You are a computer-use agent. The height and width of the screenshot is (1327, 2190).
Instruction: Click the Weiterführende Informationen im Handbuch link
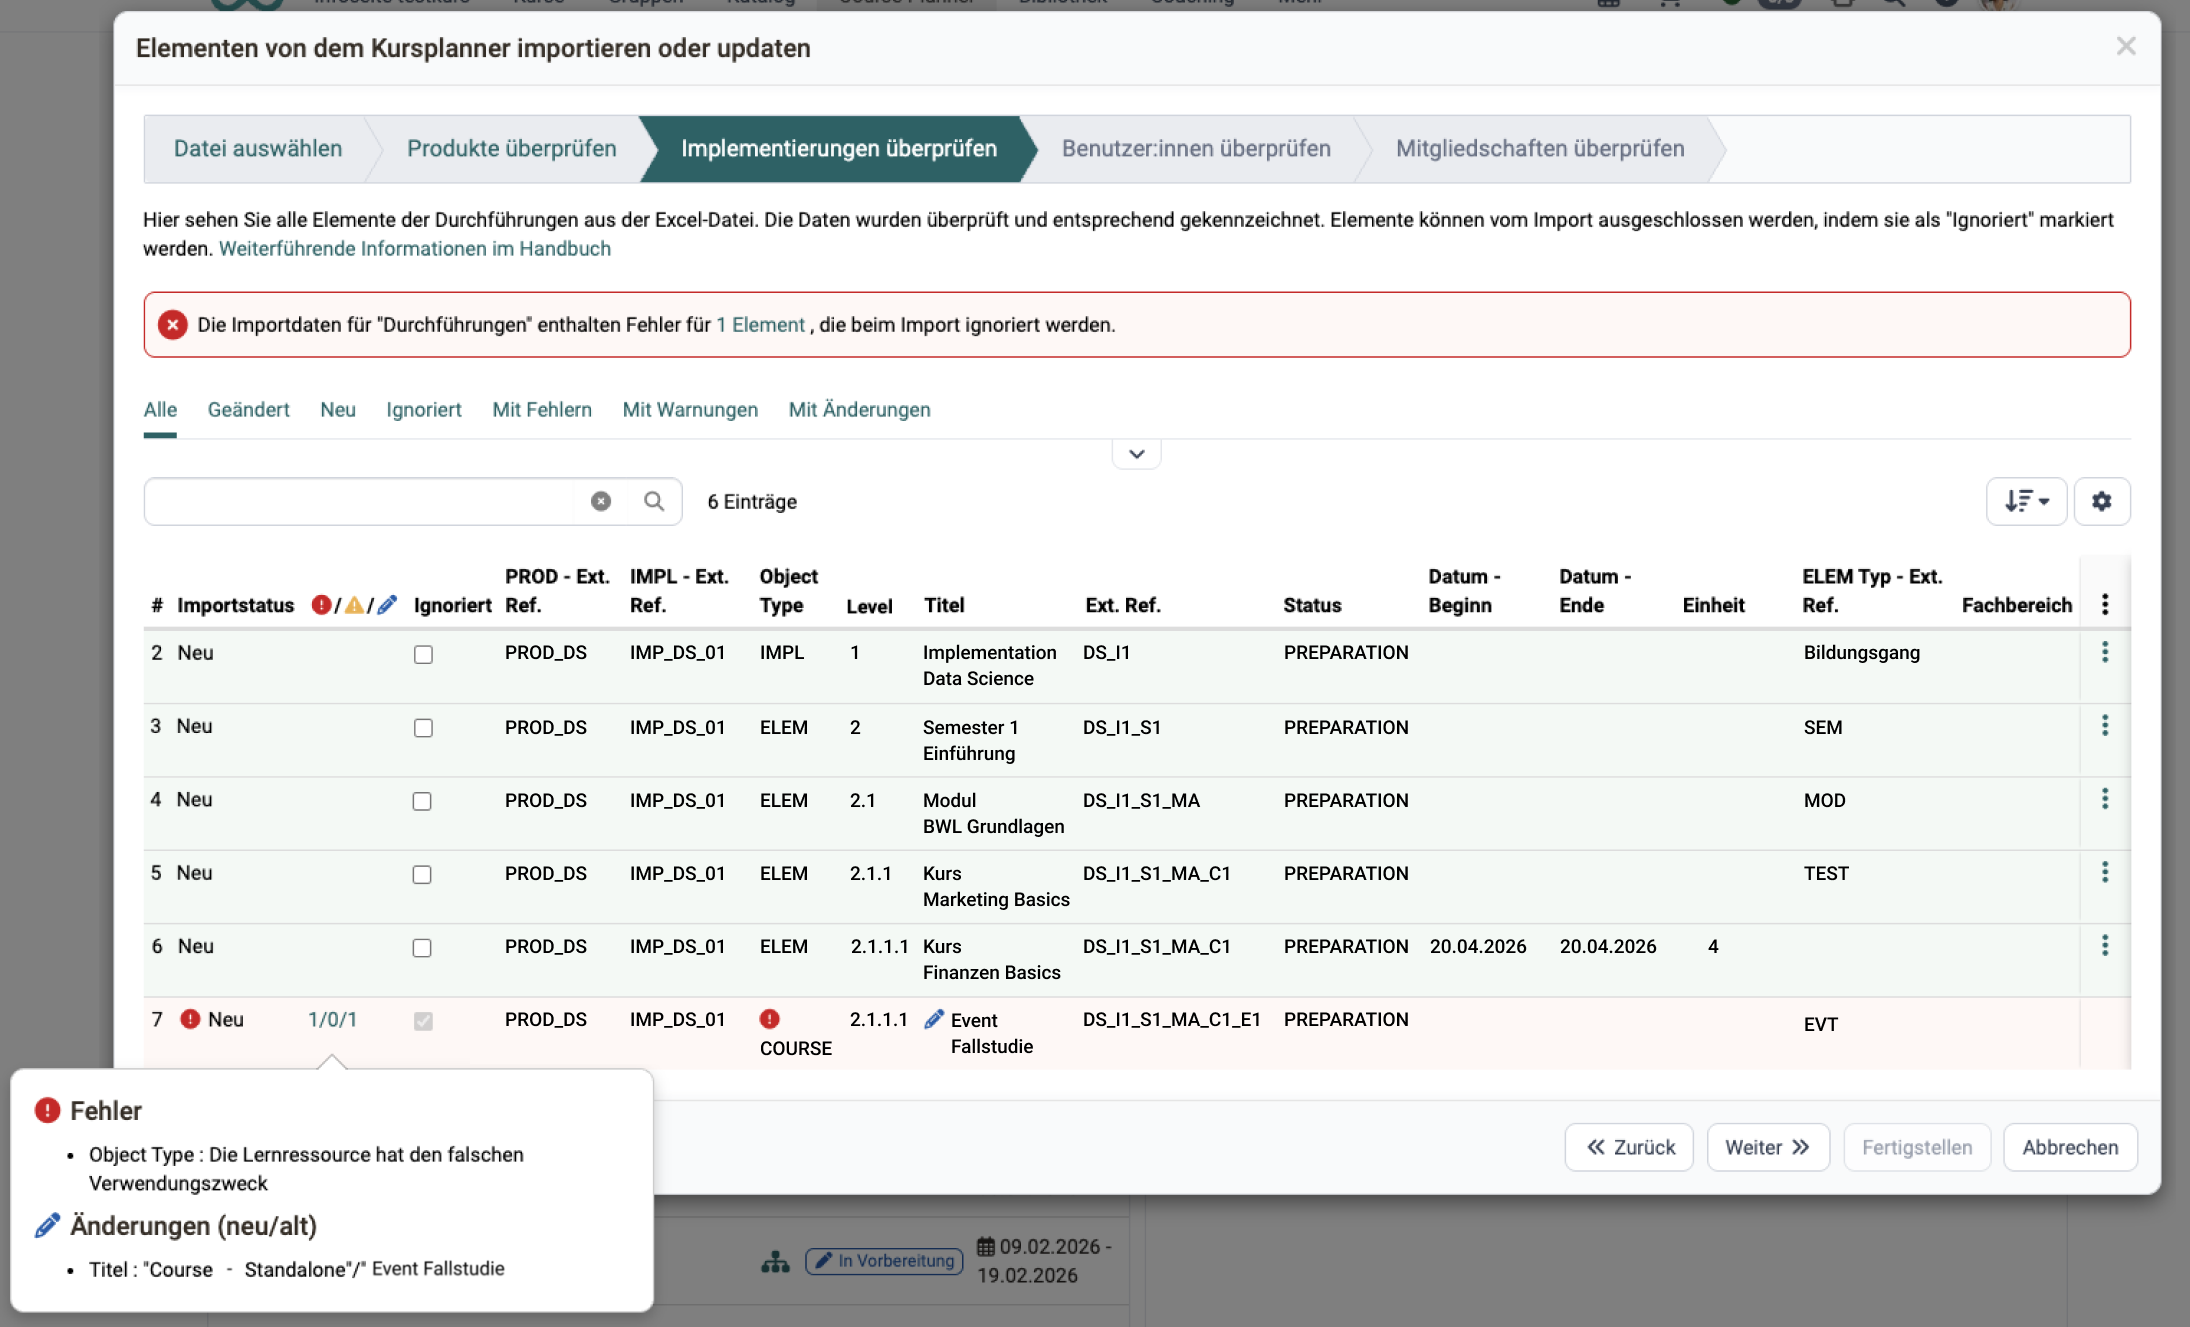(x=414, y=248)
